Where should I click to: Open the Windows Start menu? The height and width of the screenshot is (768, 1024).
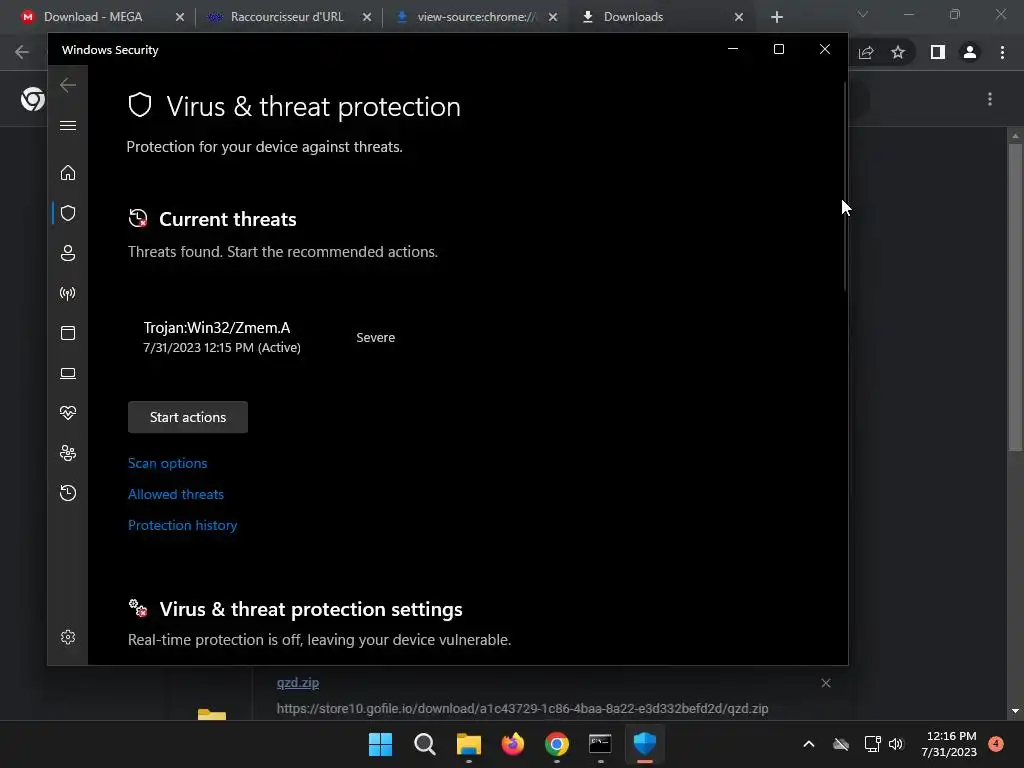click(381, 744)
